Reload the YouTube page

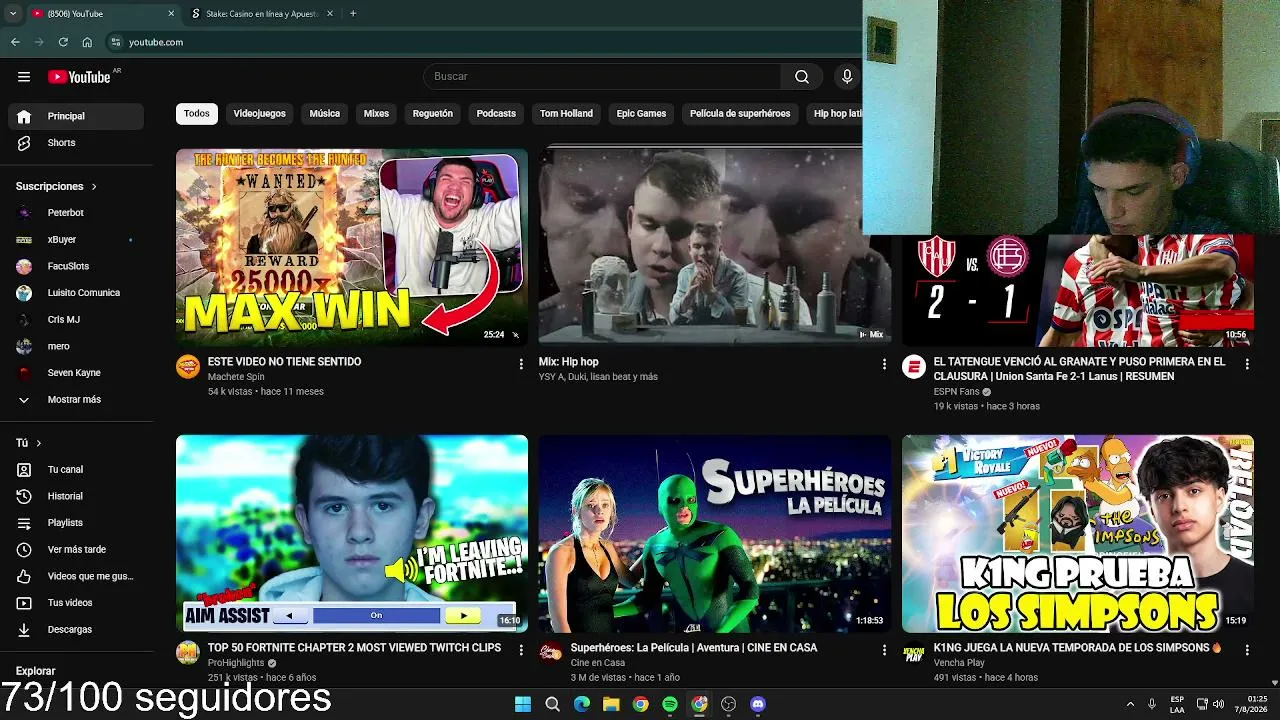[x=63, y=42]
